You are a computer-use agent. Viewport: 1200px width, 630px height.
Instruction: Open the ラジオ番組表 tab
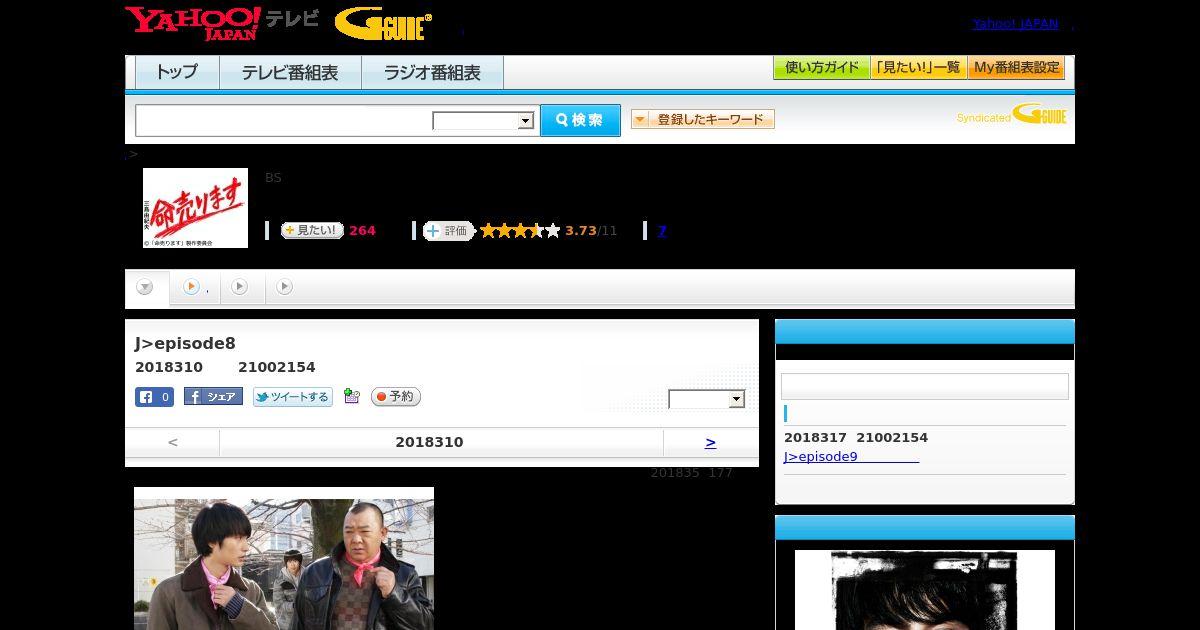[x=432, y=73]
